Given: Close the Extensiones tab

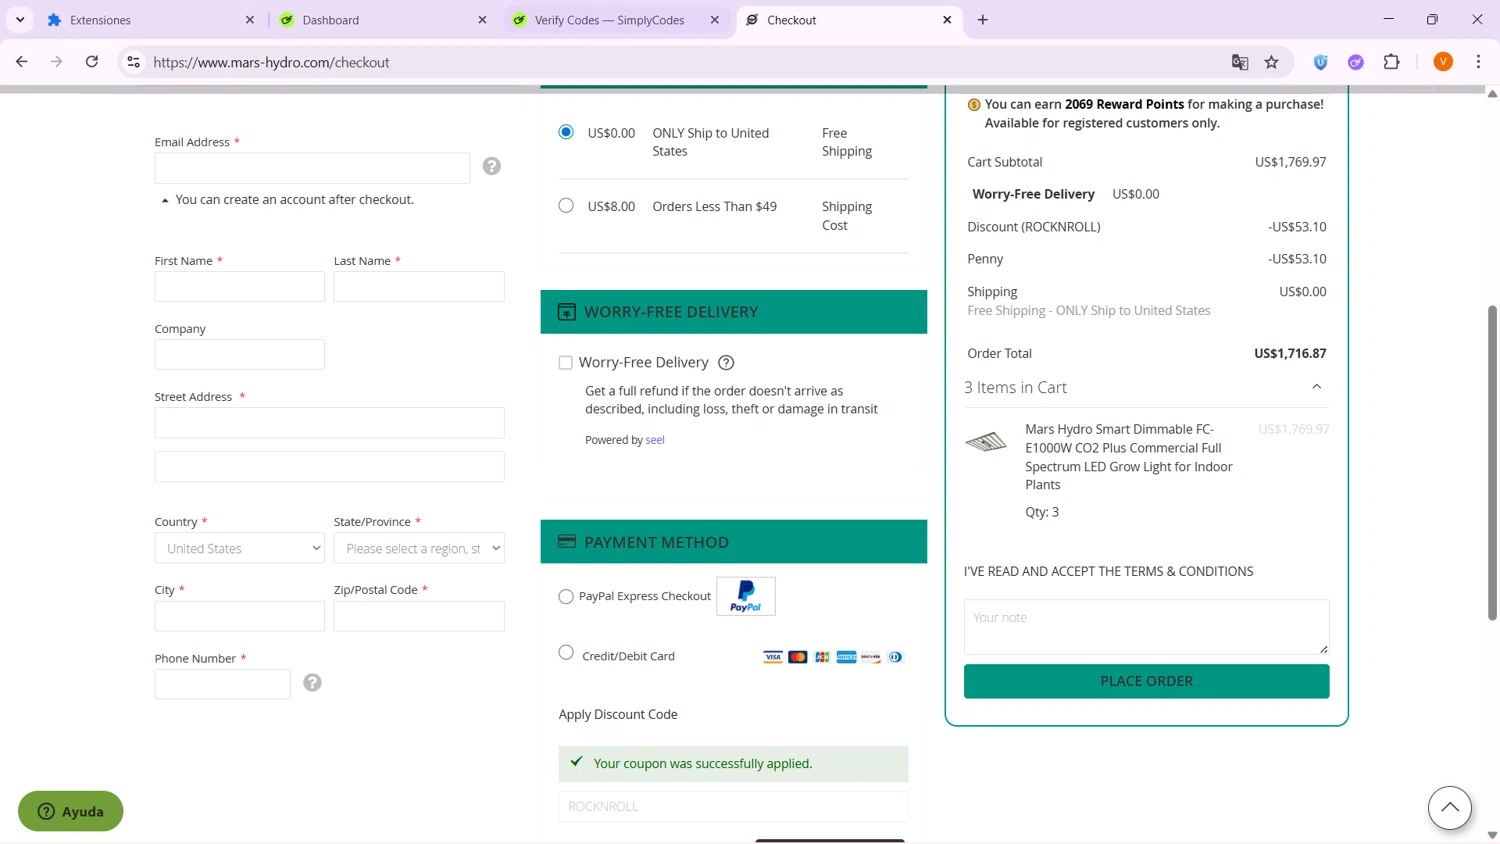Looking at the screenshot, I should click(250, 20).
